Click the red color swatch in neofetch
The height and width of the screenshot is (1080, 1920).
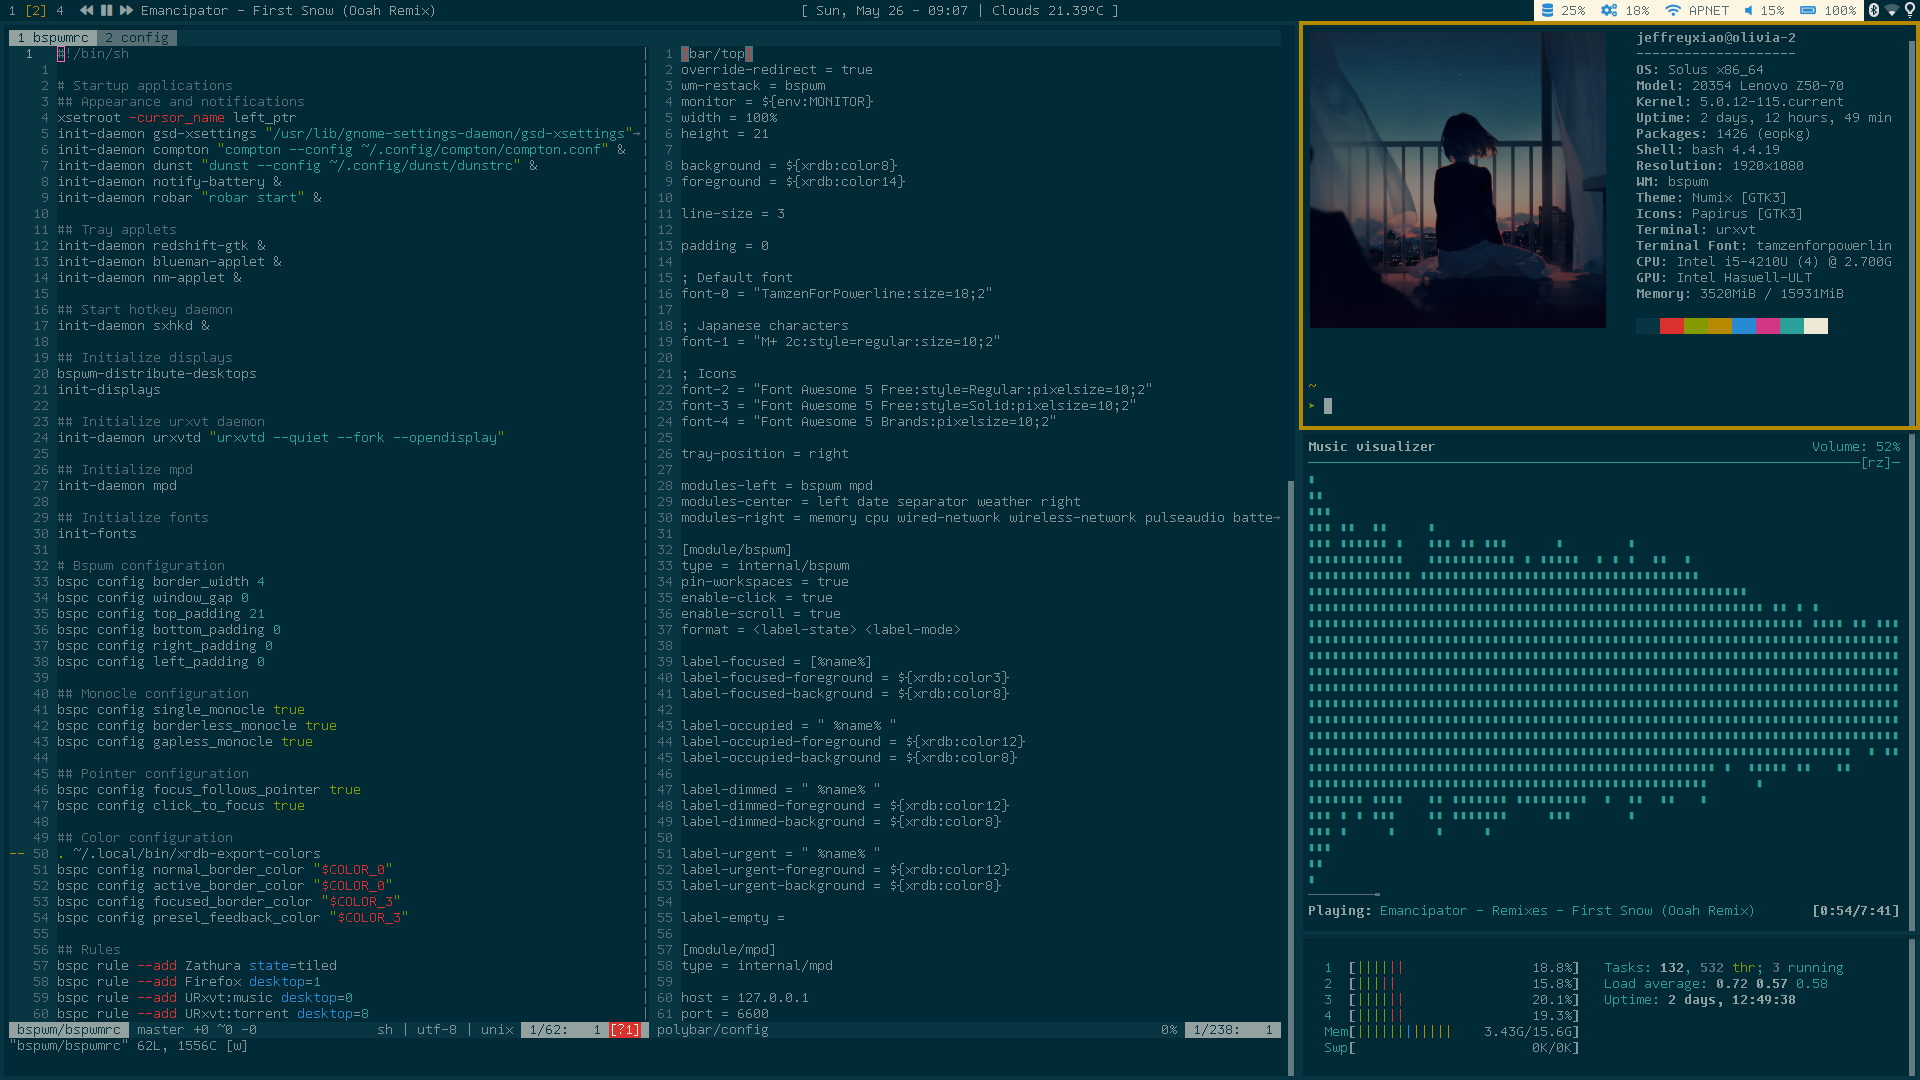tap(1671, 326)
